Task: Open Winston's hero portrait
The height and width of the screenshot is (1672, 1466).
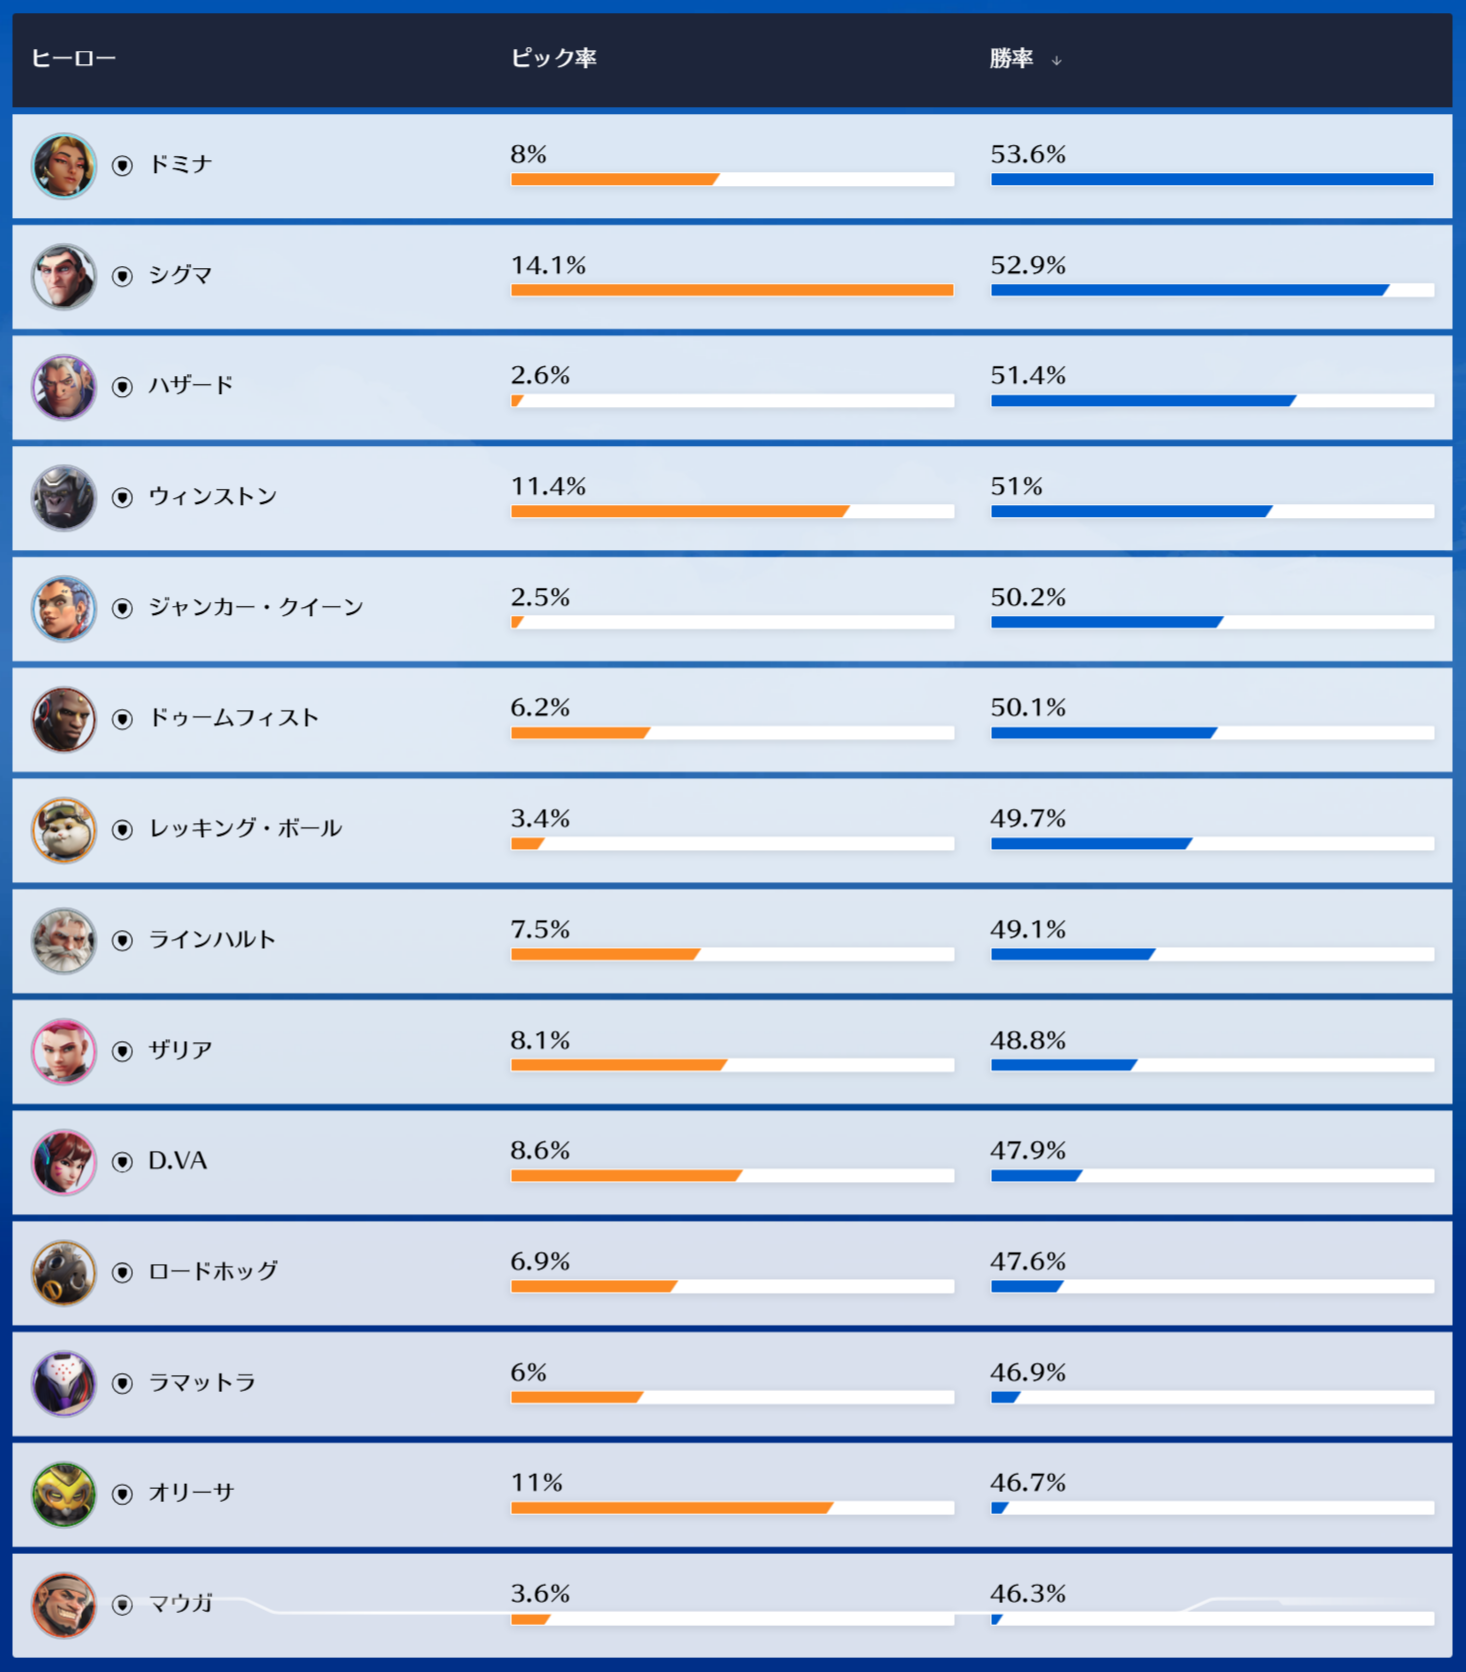Action: [x=64, y=497]
